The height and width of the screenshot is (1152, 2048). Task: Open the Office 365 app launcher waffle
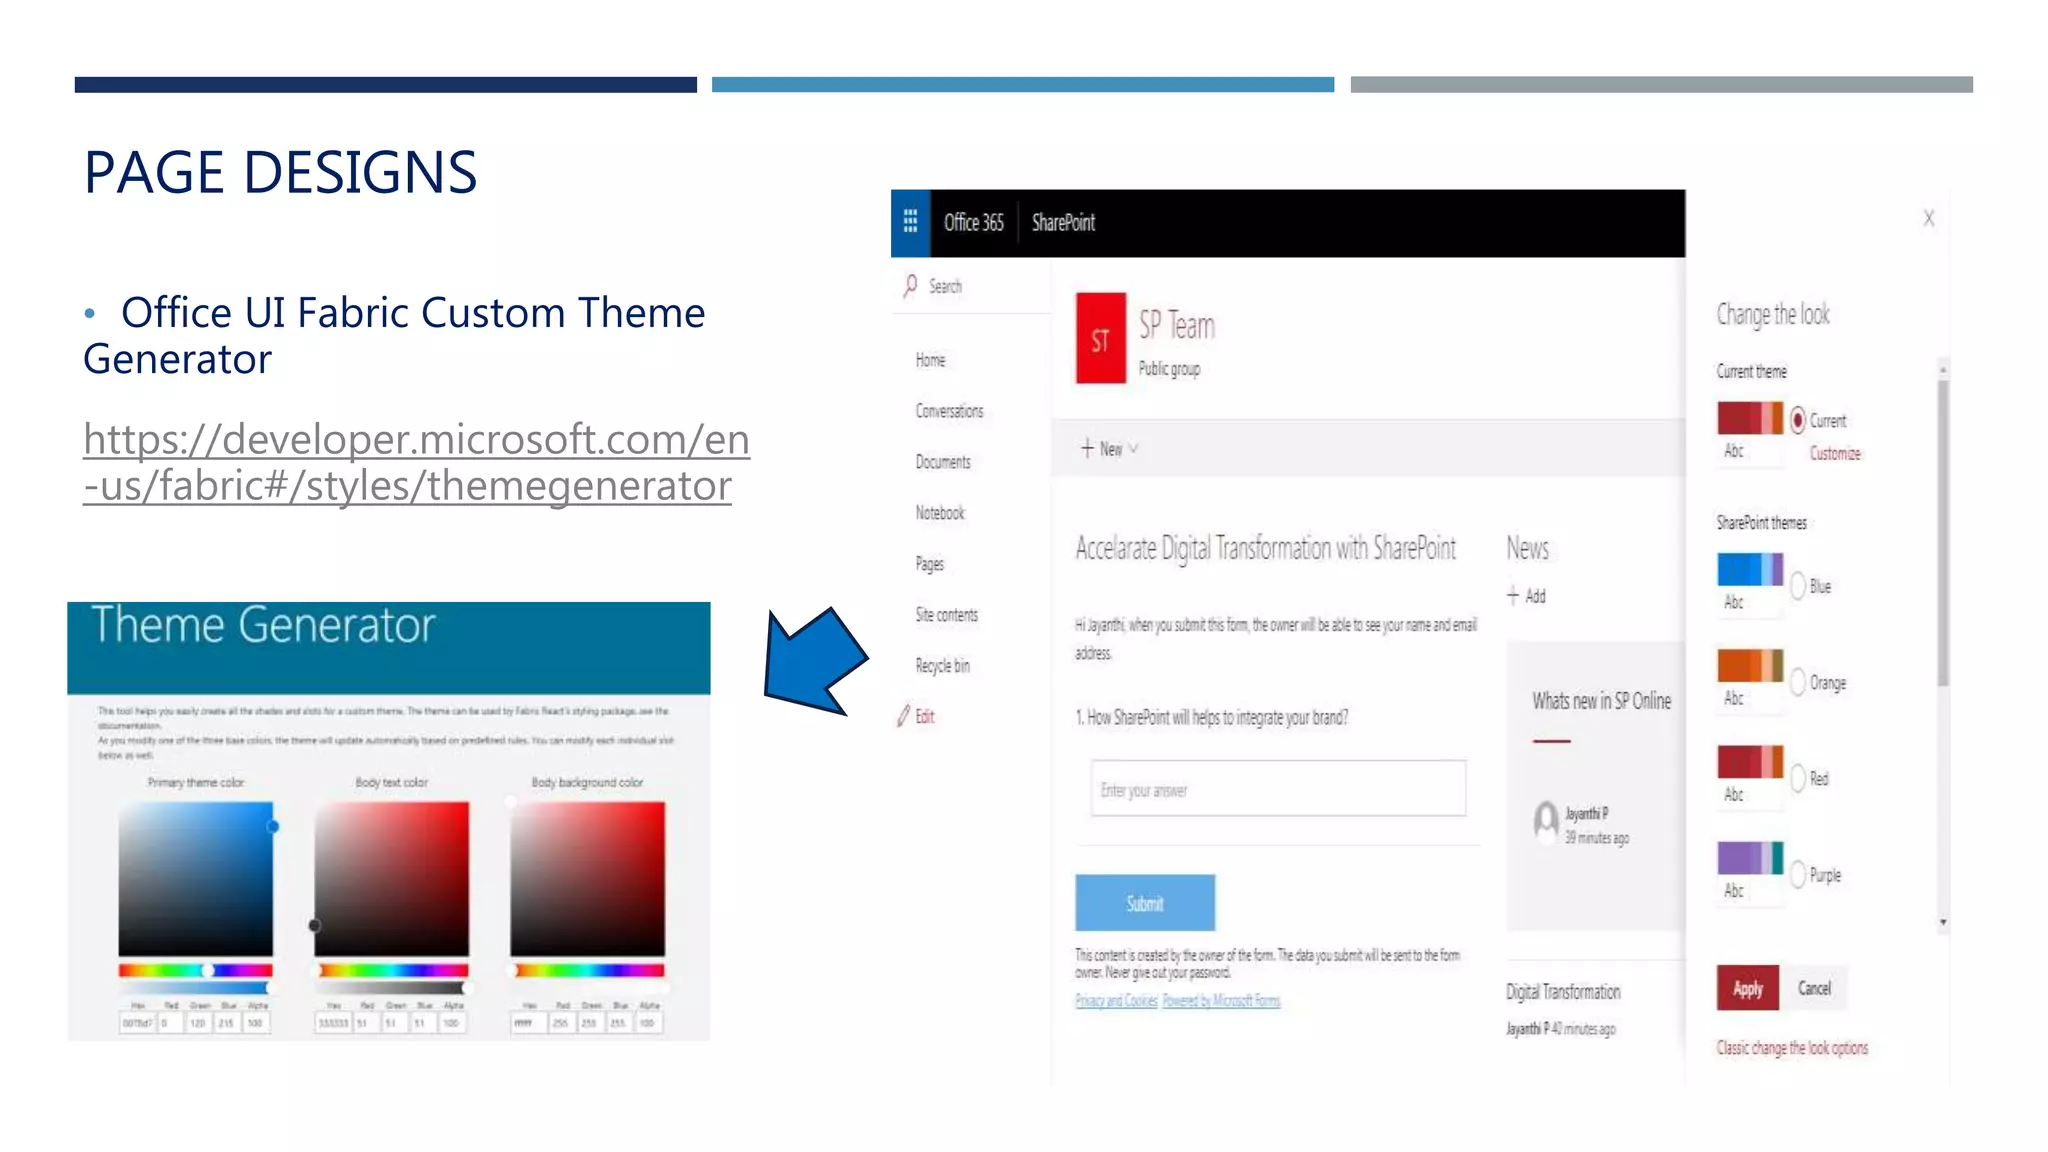910,222
